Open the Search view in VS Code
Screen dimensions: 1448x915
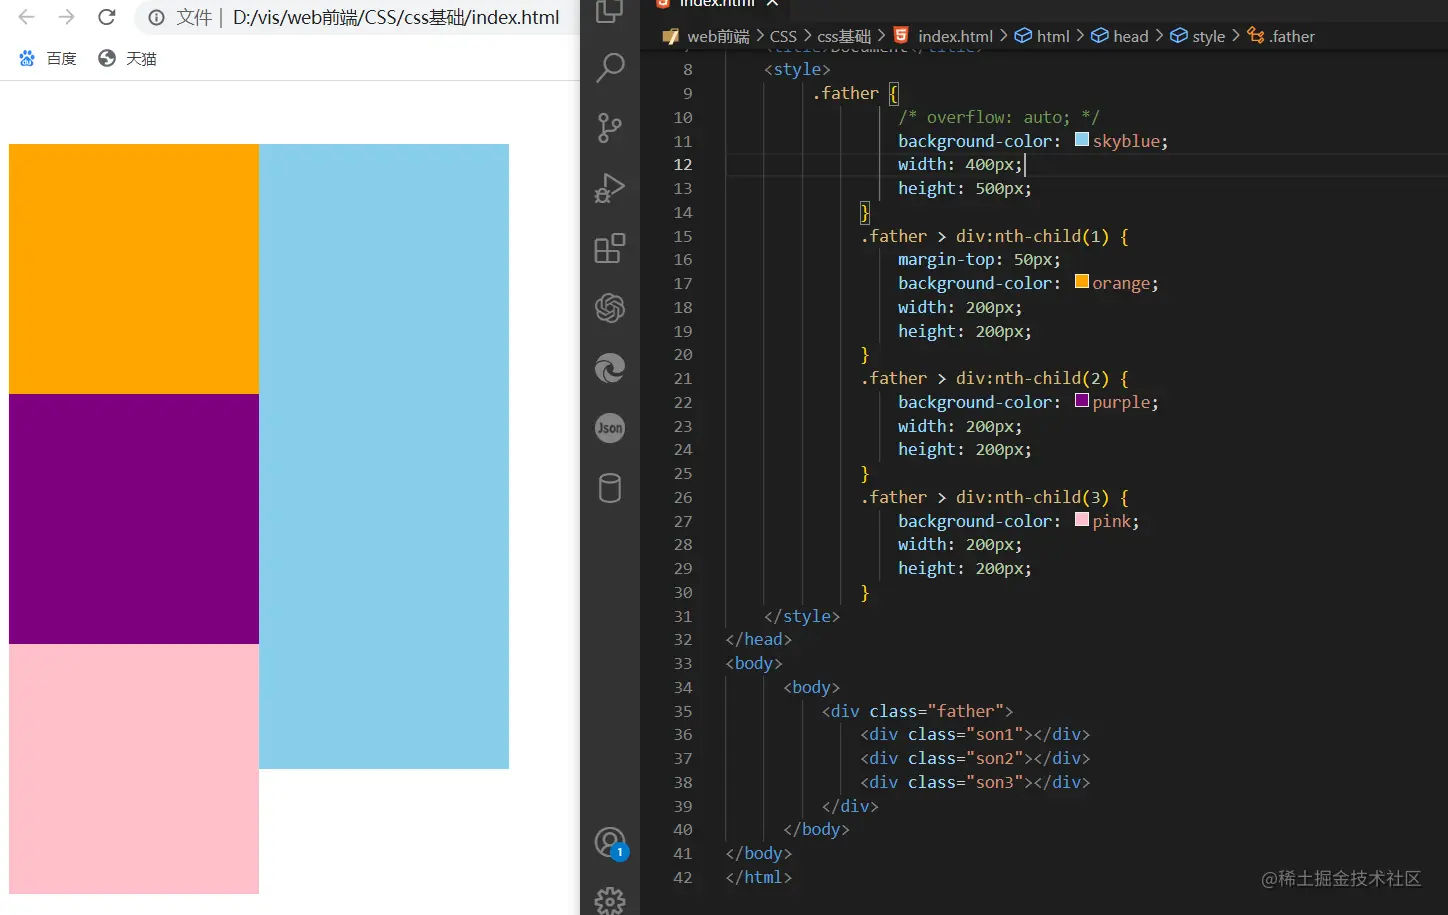point(610,68)
